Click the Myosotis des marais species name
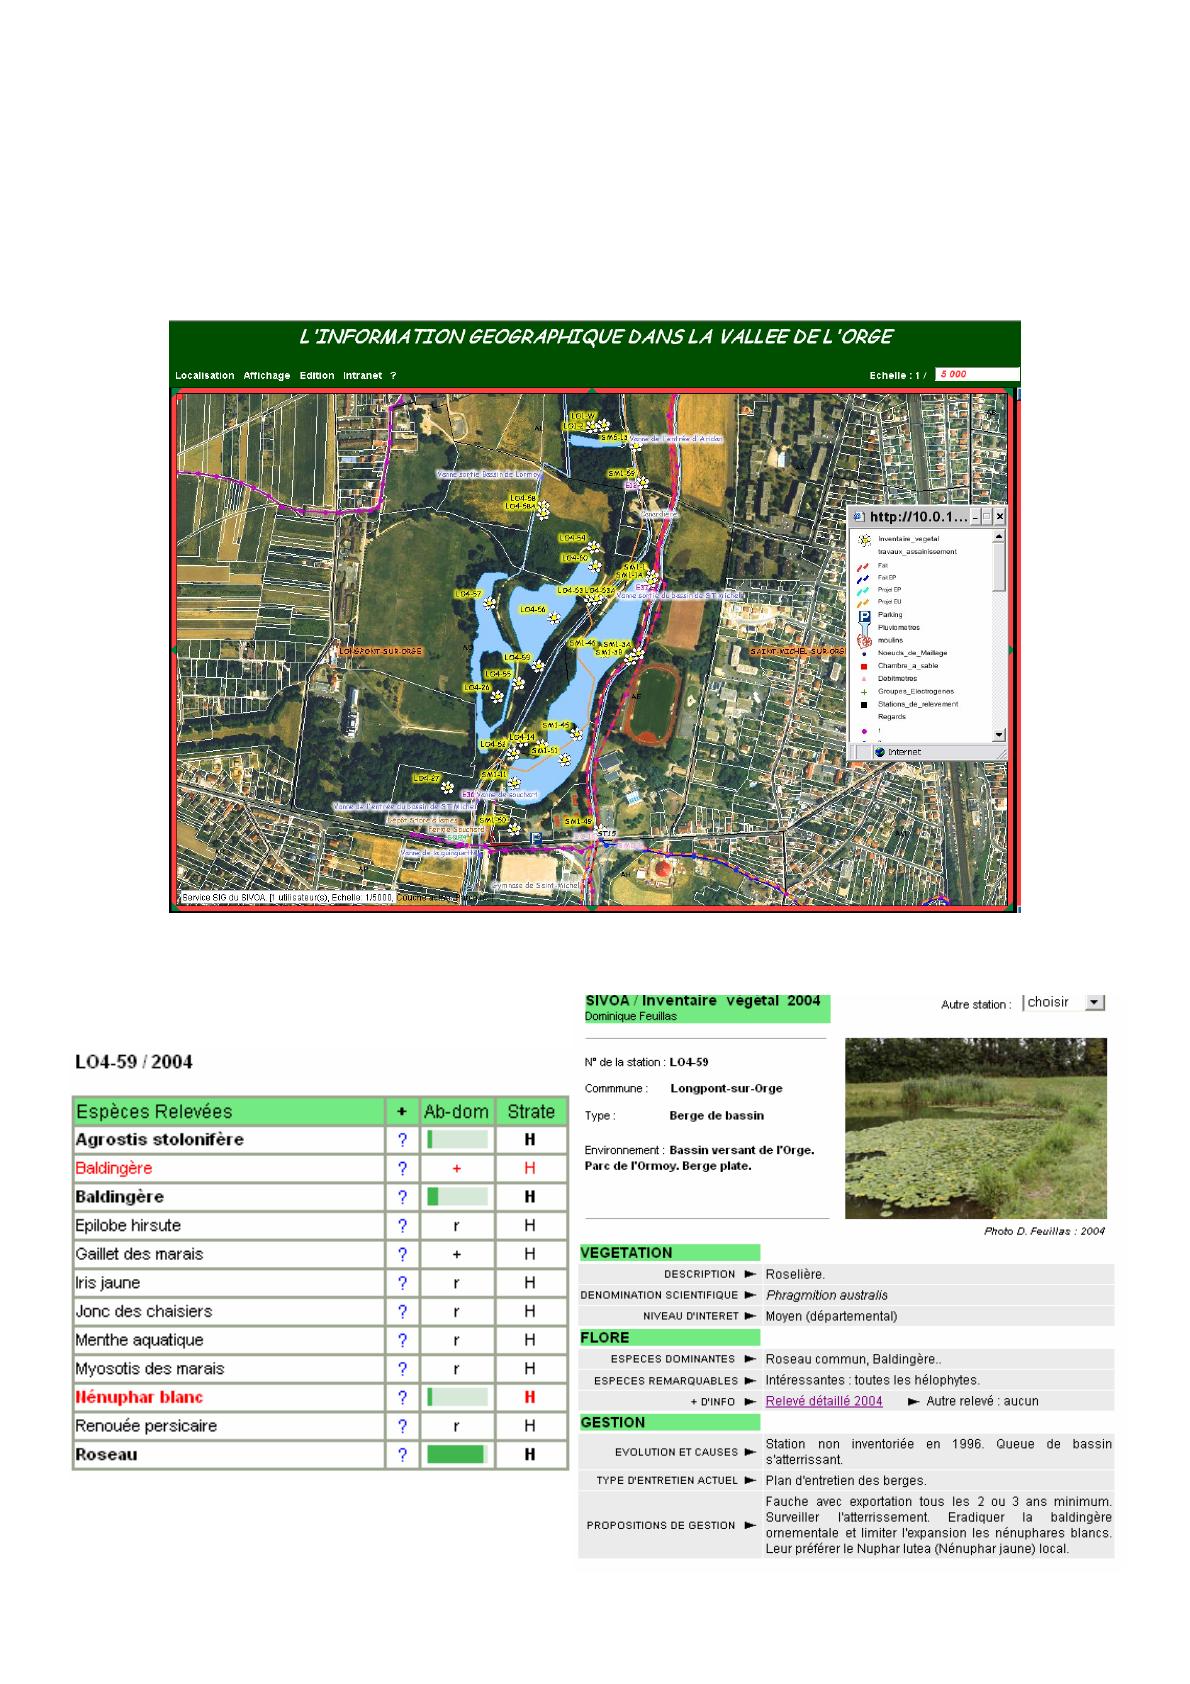The height and width of the screenshot is (1684, 1190). pyautogui.click(x=150, y=1369)
